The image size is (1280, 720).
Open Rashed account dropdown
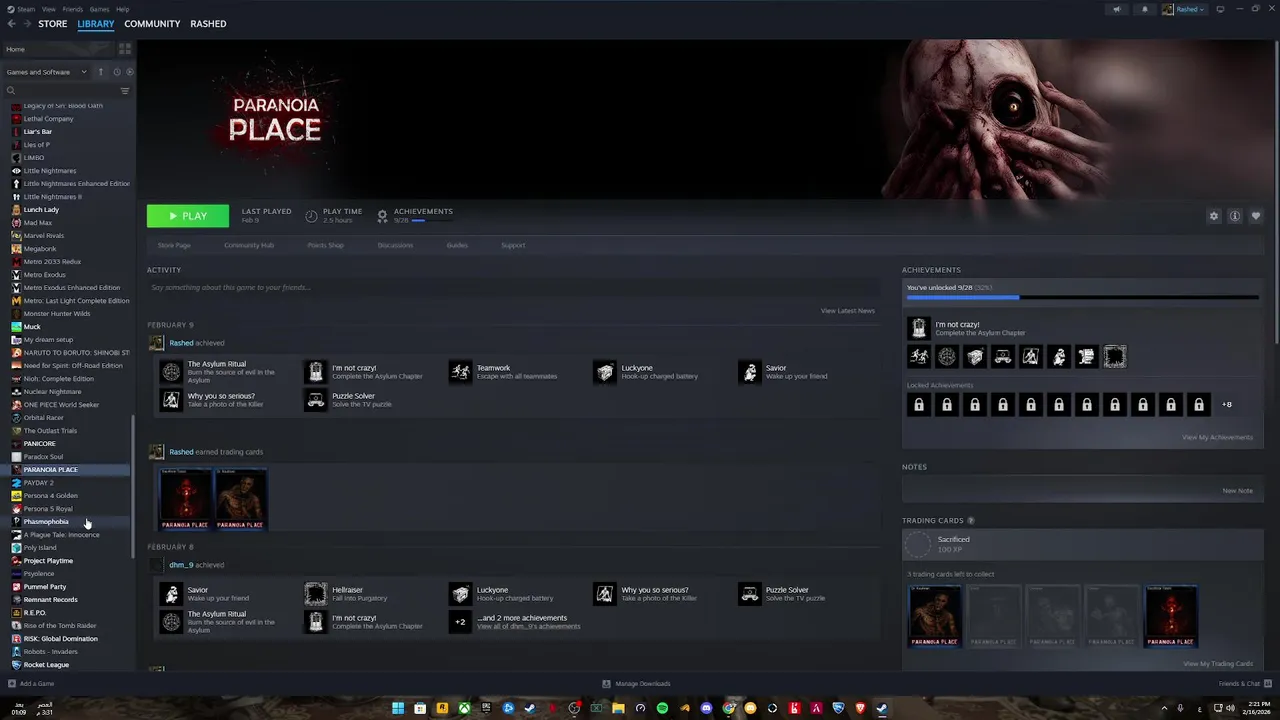click(1184, 9)
